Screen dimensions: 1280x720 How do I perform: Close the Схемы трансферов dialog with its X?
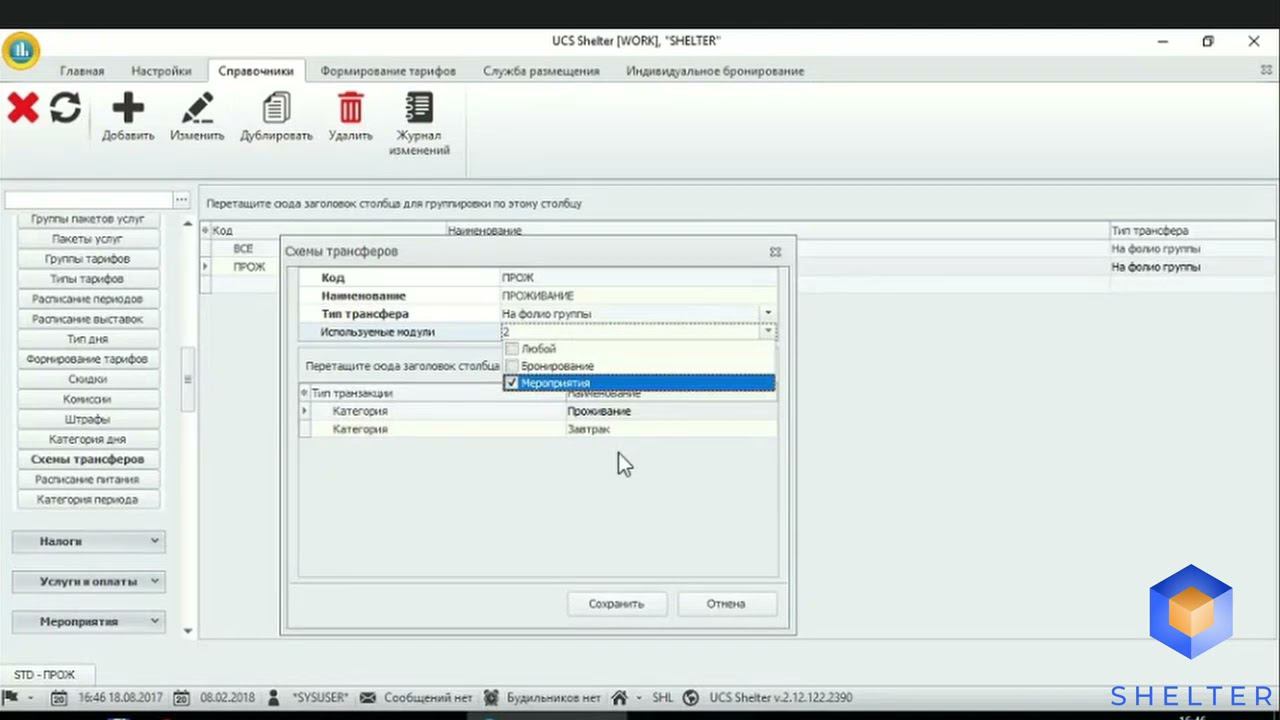[775, 252]
